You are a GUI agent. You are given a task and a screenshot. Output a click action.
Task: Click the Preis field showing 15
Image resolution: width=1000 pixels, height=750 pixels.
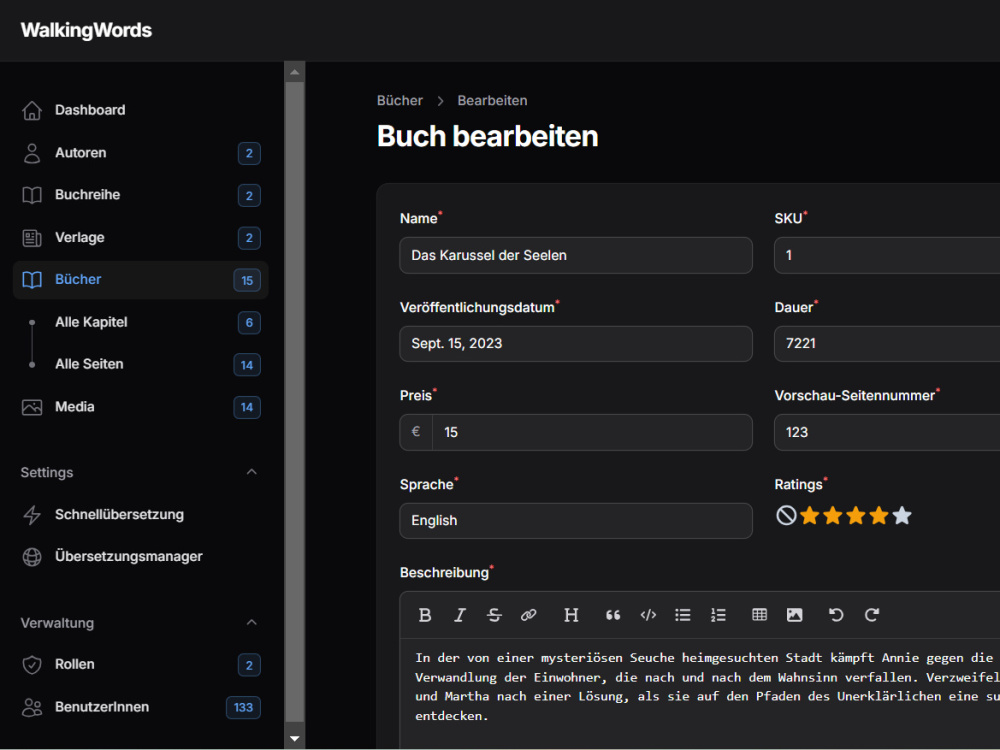pyautogui.click(x=592, y=432)
